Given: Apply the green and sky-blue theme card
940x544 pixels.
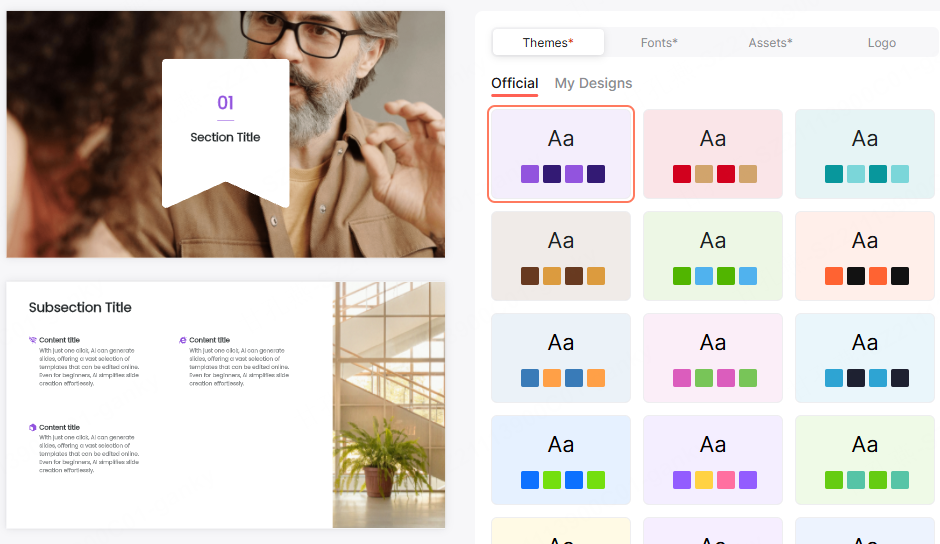Looking at the screenshot, I should (x=713, y=256).
